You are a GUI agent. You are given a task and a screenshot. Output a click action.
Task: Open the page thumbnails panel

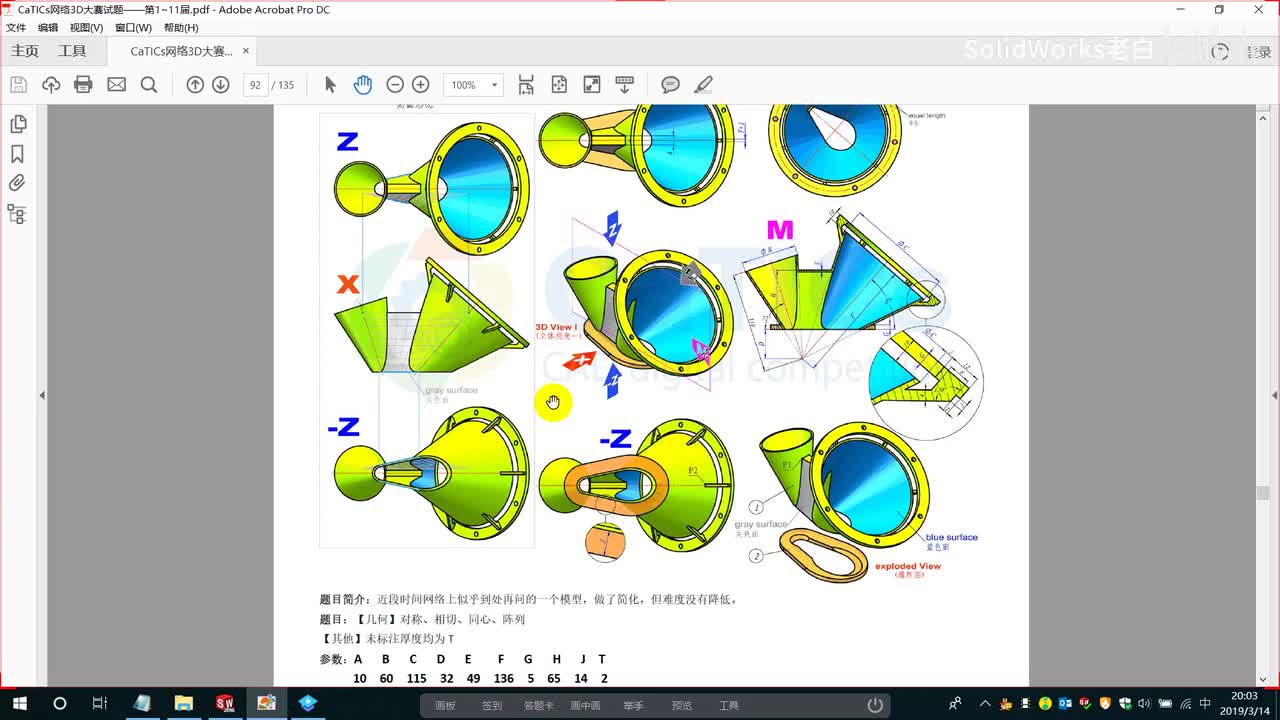coord(17,124)
